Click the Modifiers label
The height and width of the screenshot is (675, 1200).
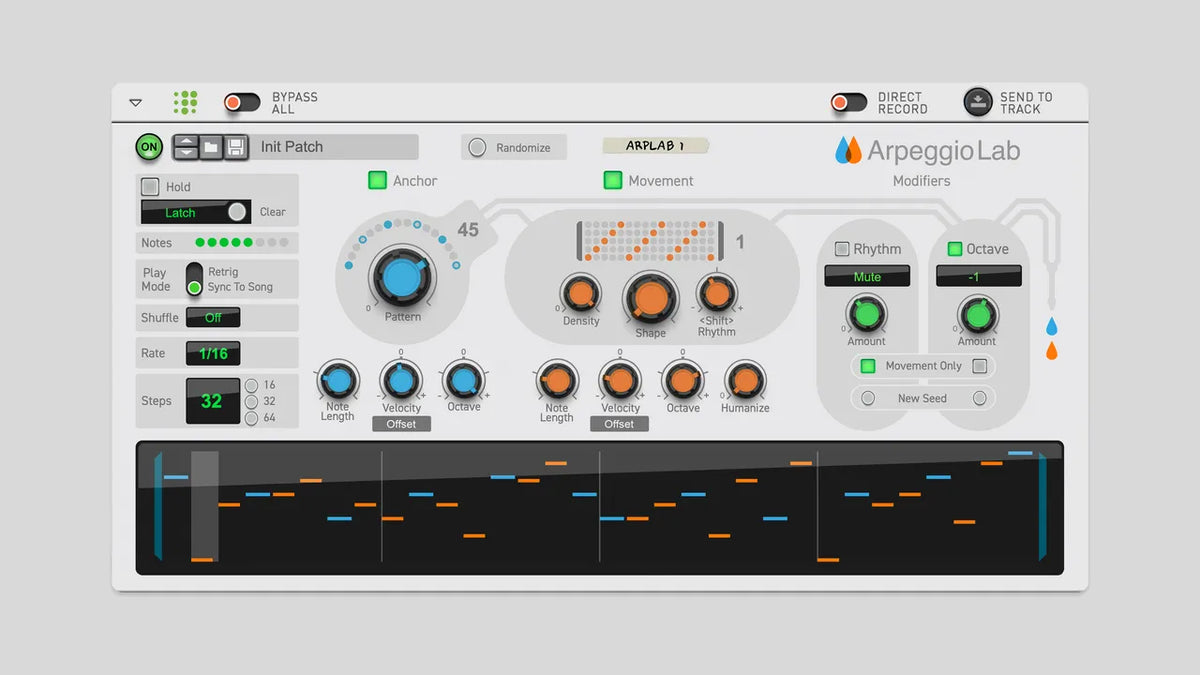(x=922, y=181)
